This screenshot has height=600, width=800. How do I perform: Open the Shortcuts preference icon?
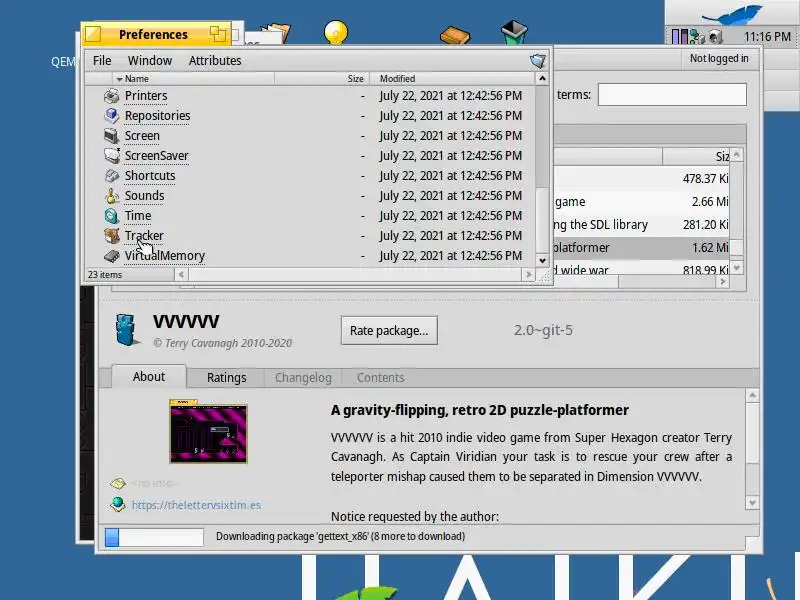tap(111, 176)
